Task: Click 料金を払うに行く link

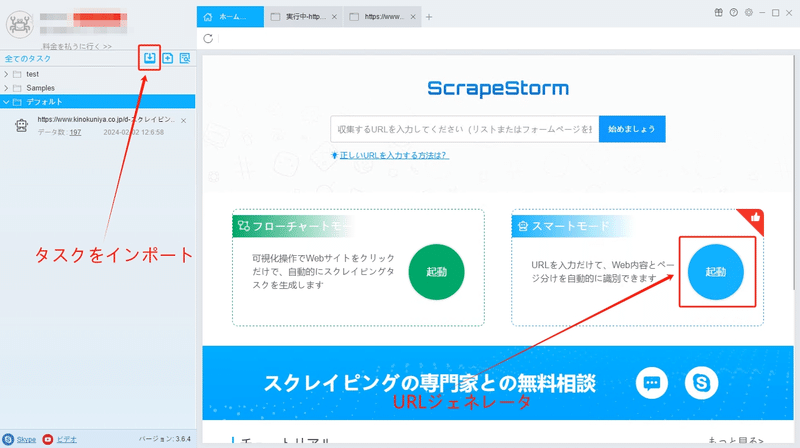Action: [77, 46]
